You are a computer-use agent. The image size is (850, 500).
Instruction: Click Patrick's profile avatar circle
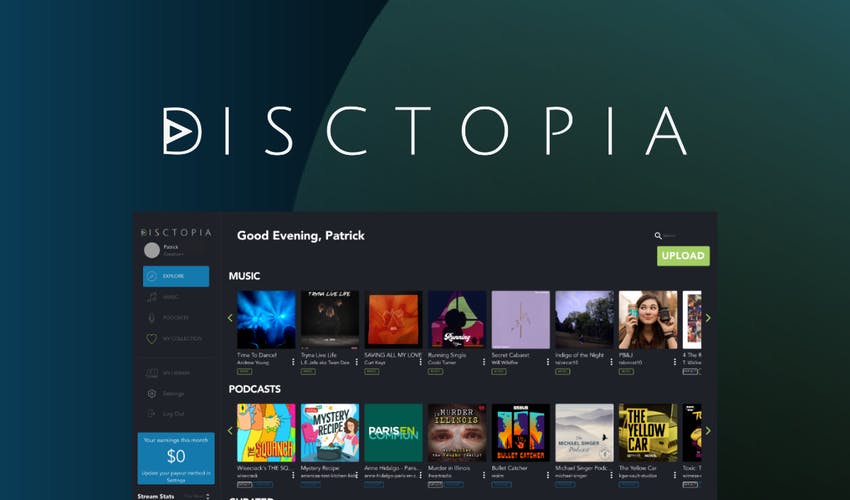click(152, 250)
